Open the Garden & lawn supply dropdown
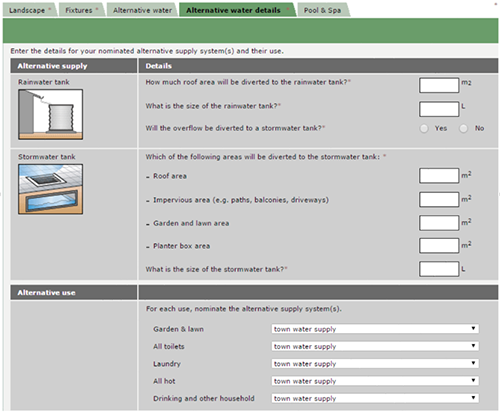The image size is (500, 412). click(375, 329)
